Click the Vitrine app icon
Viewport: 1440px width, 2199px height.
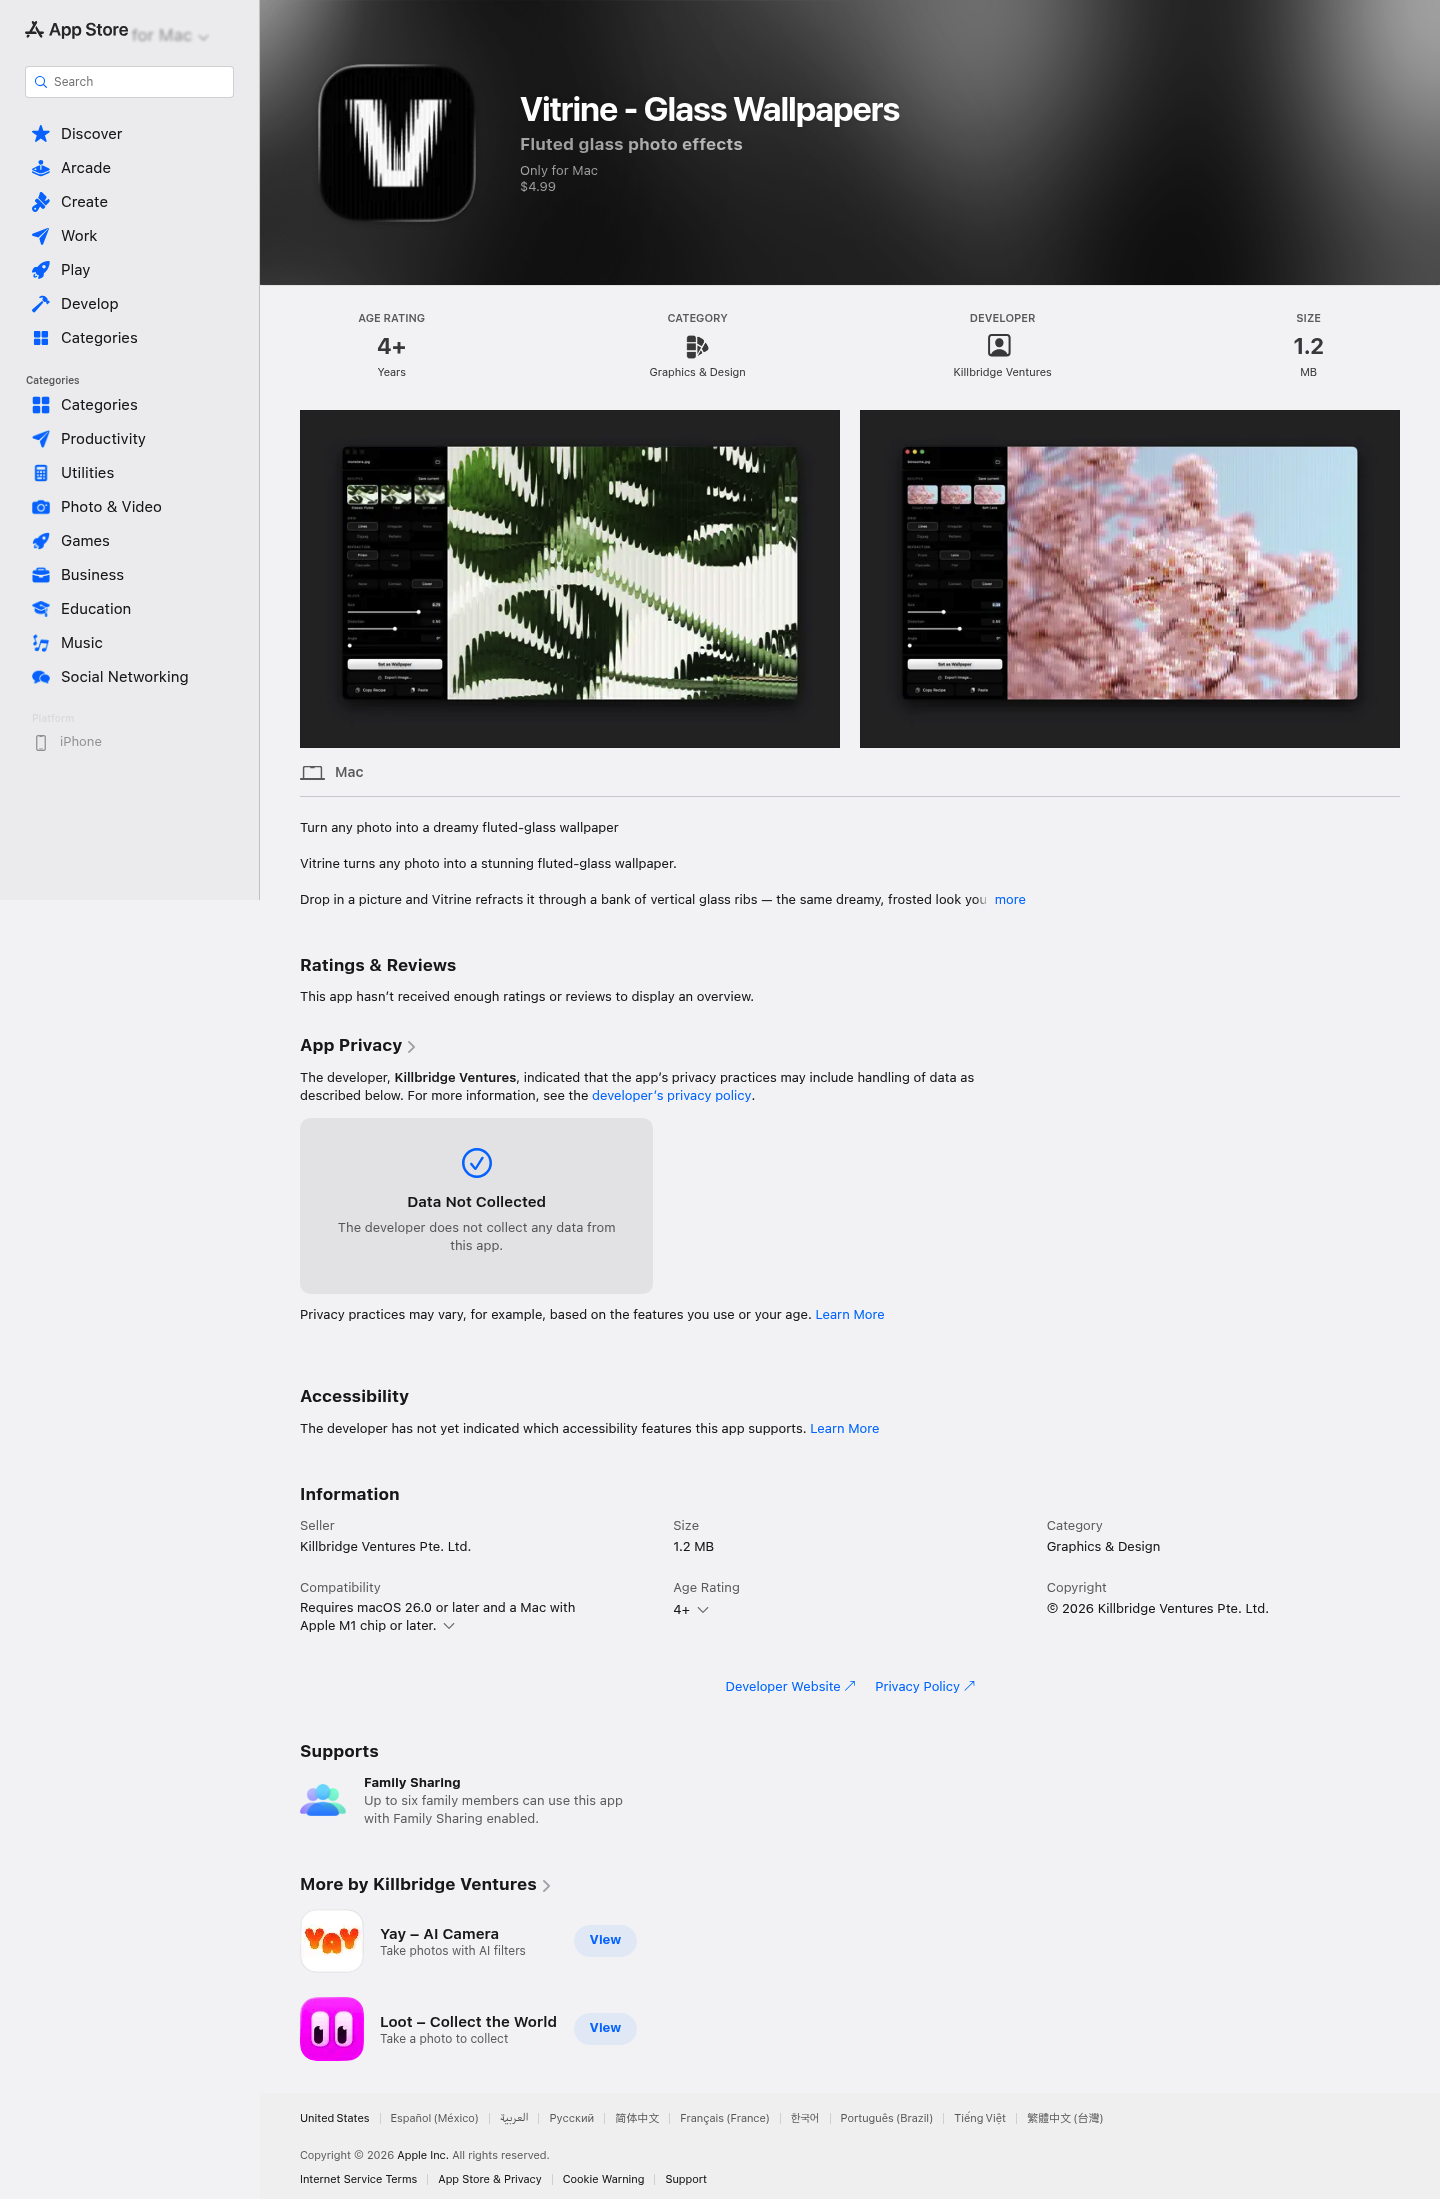click(397, 142)
